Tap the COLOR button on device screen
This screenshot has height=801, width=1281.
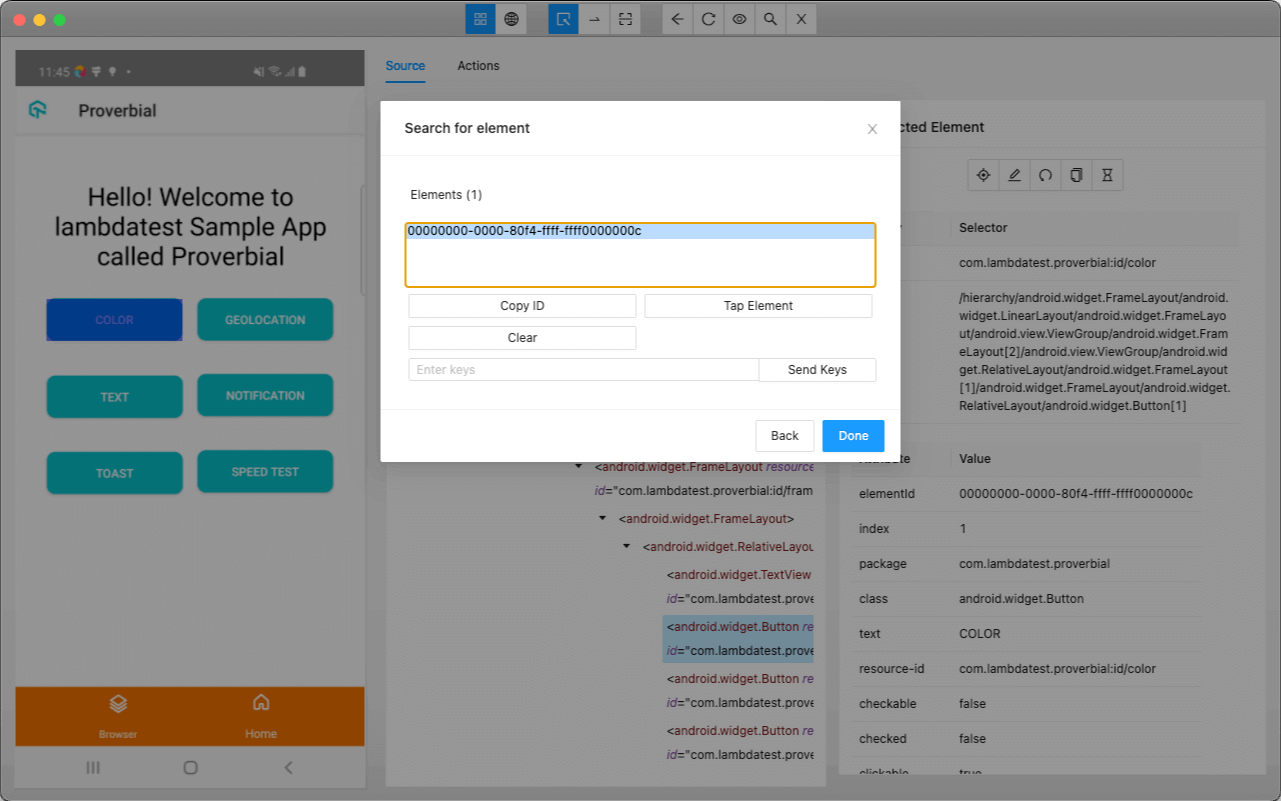pyautogui.click(x=114, y=320)
